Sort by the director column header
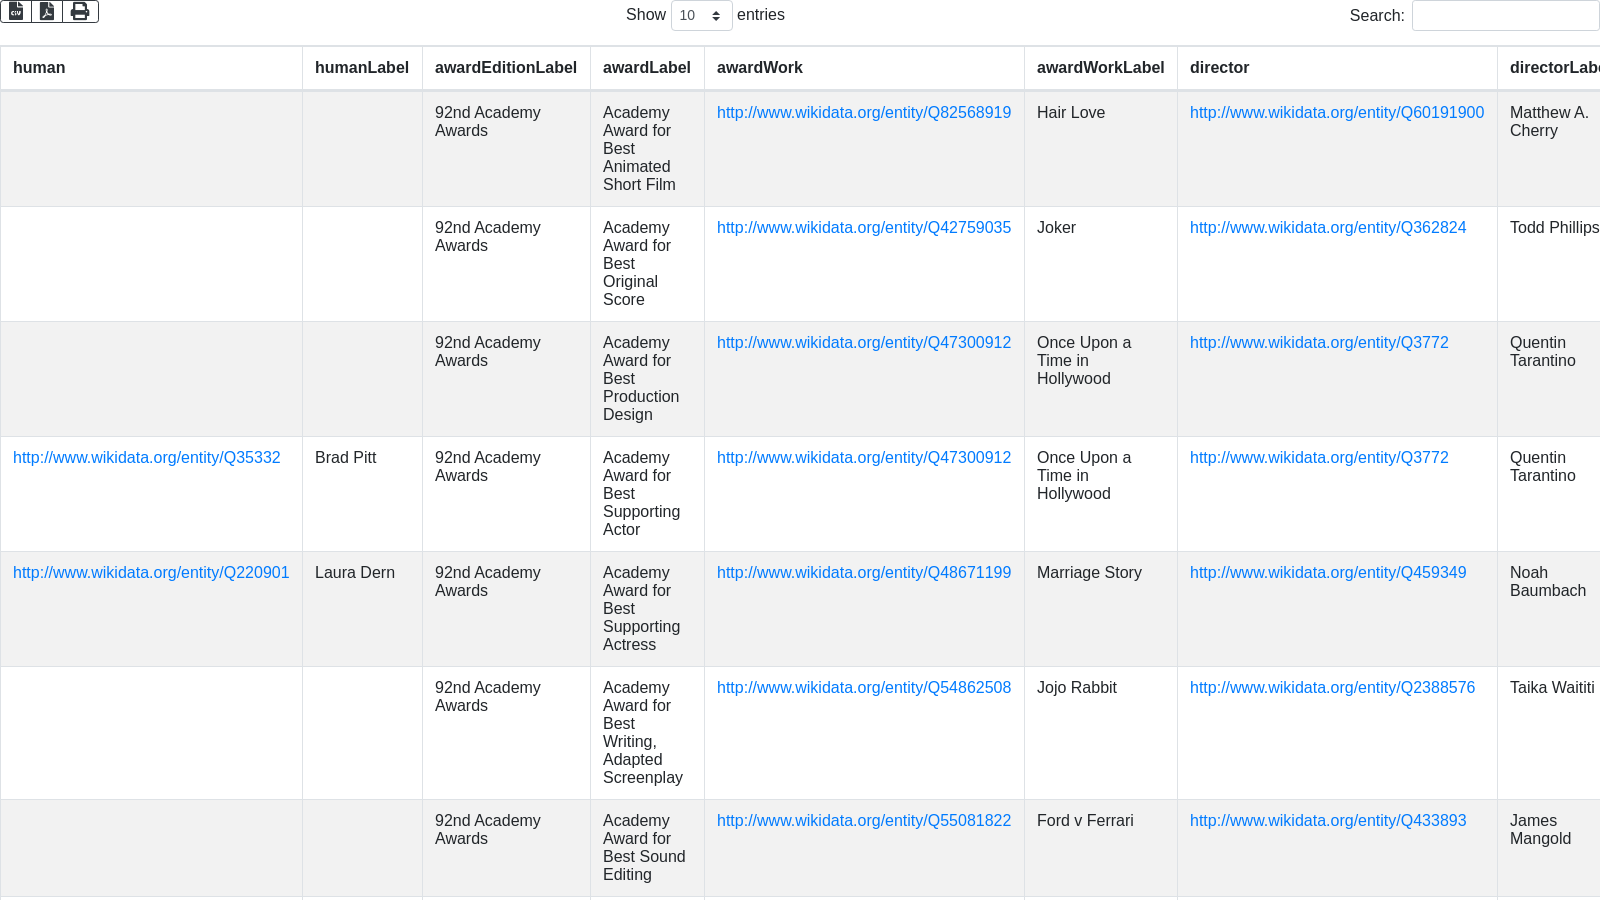Viewport: 1600px width, 900px height. tap(1337, 68)
